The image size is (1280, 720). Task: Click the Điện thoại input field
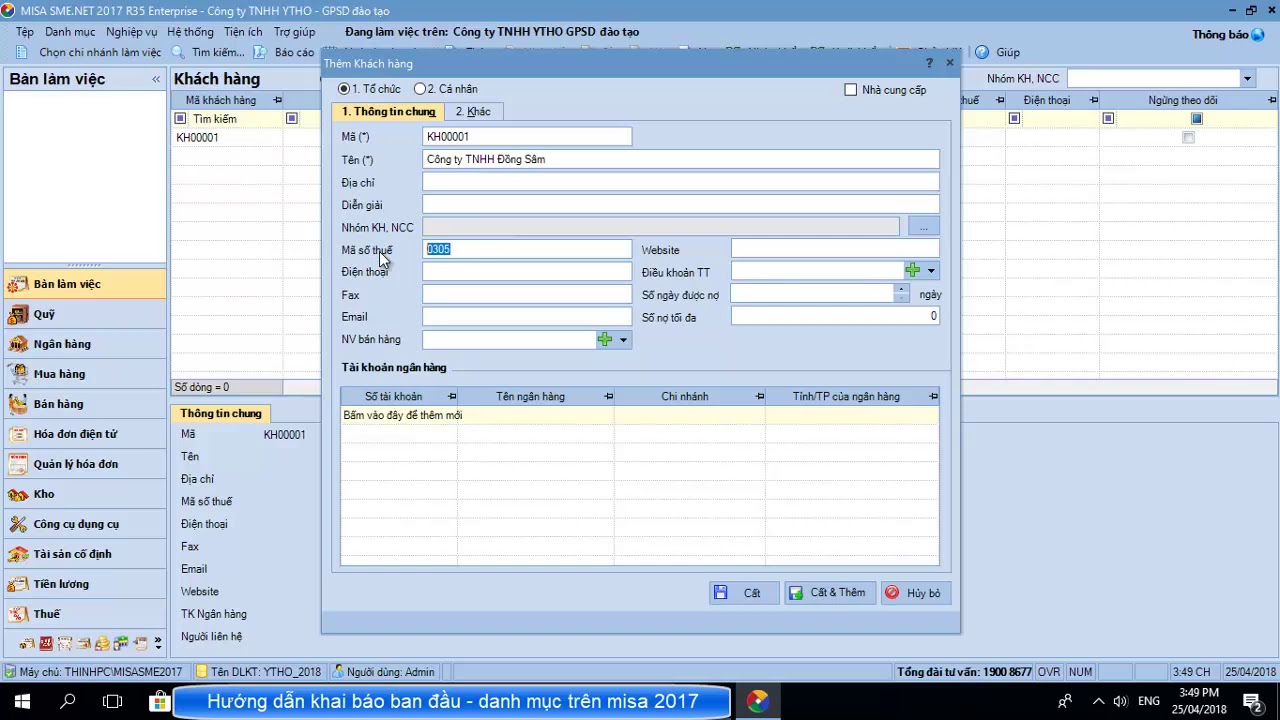pyautogui.click(x=527, y=272)
